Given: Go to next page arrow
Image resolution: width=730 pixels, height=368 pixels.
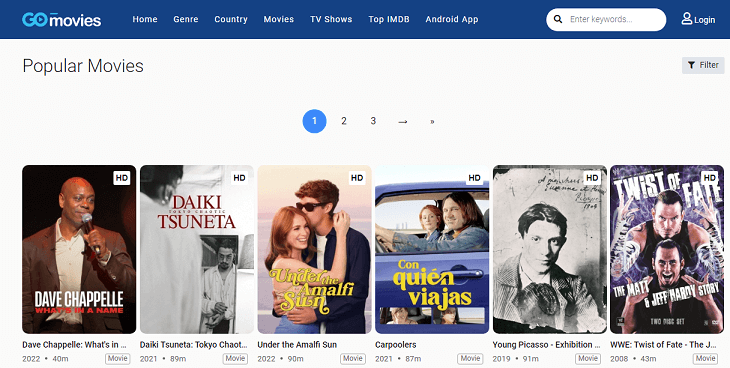Looking at the screenshot, I should click(x=403, y=122).
